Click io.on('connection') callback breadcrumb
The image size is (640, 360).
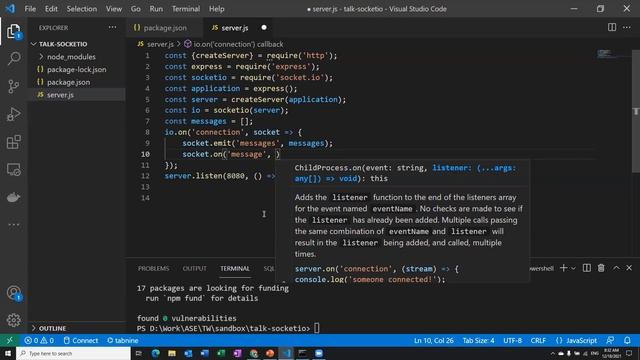tap(233, 44)
